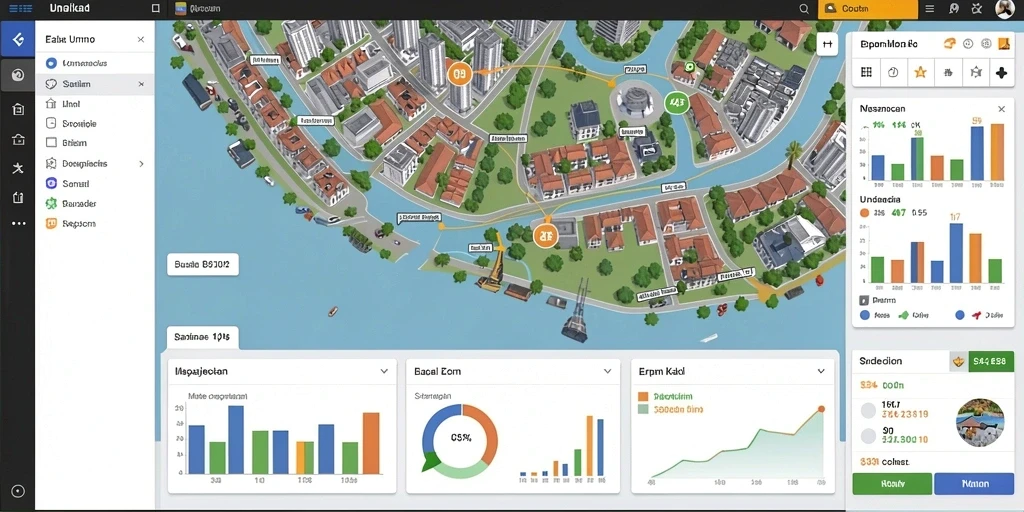The image size is (1024, 512).
Task: Select the gold star icon in toolbar
Action: click(x=920, y=72)
